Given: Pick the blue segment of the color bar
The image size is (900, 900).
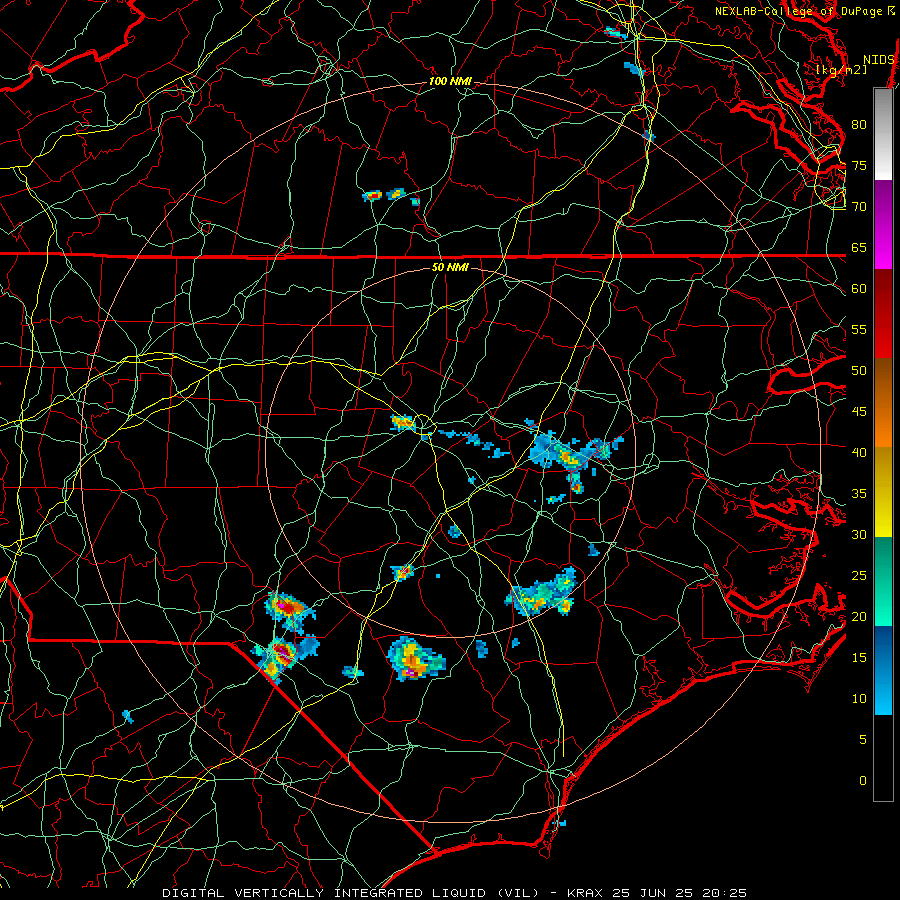Looking at the screenshot, I should tap(883, 670).
